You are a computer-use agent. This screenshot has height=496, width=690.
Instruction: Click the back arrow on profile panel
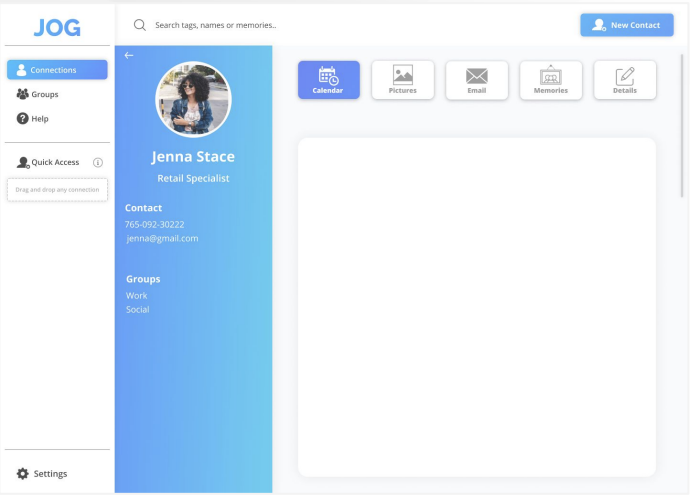tap(128, 56)
